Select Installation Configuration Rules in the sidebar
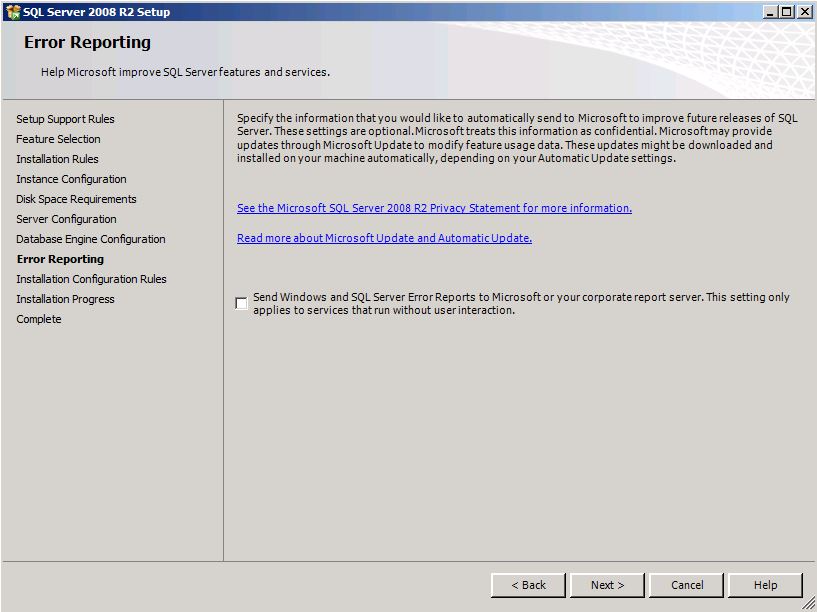The image size is (817, 612). coord(91,279)
